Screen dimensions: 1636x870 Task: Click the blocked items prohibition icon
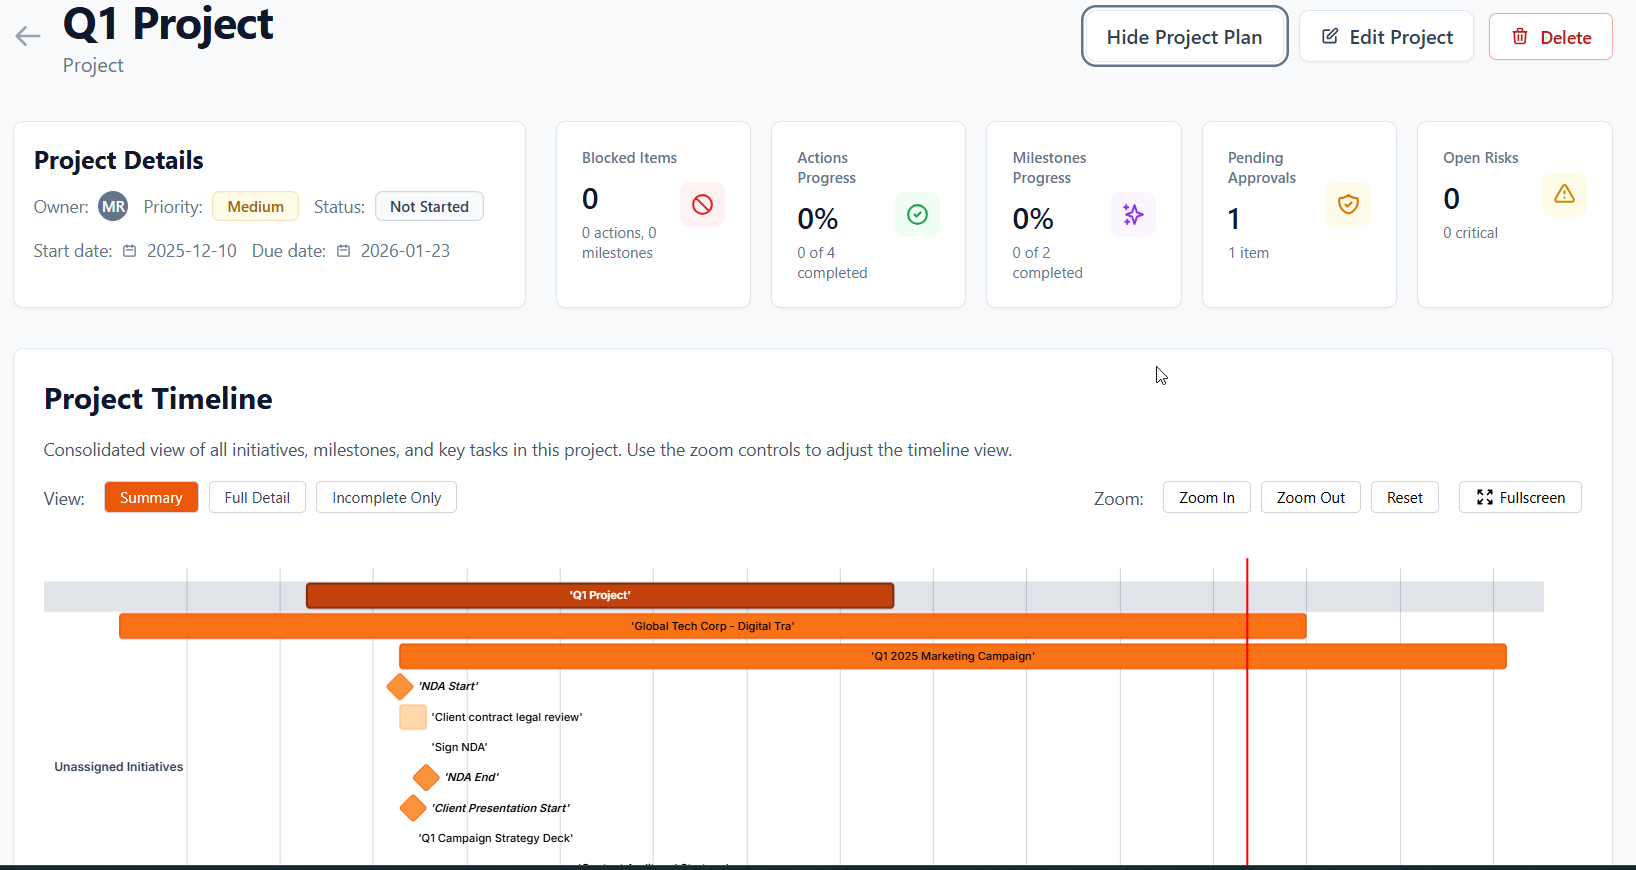point(702,205)
